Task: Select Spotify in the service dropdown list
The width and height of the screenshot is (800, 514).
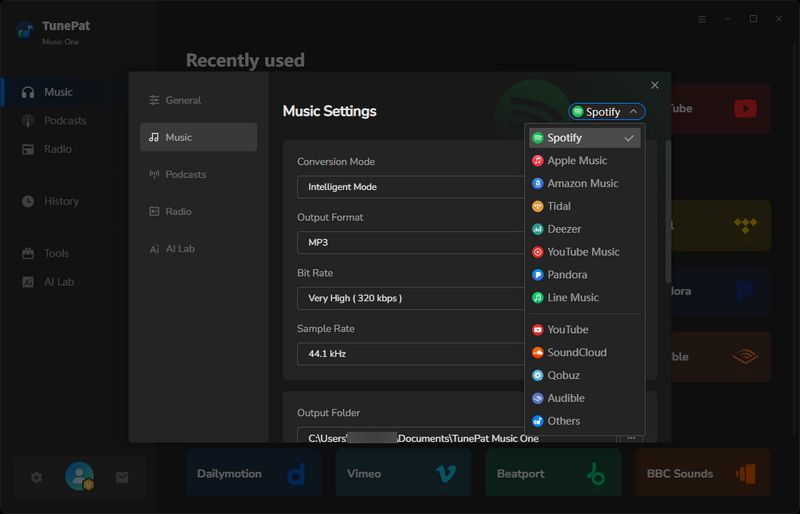Action: 584,138
